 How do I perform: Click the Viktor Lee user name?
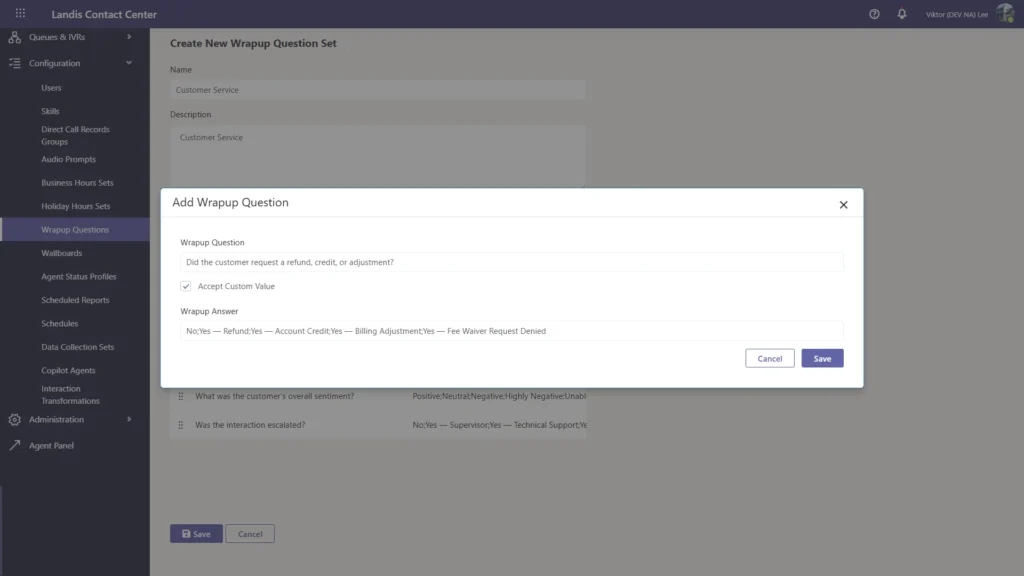coord(956,14)
